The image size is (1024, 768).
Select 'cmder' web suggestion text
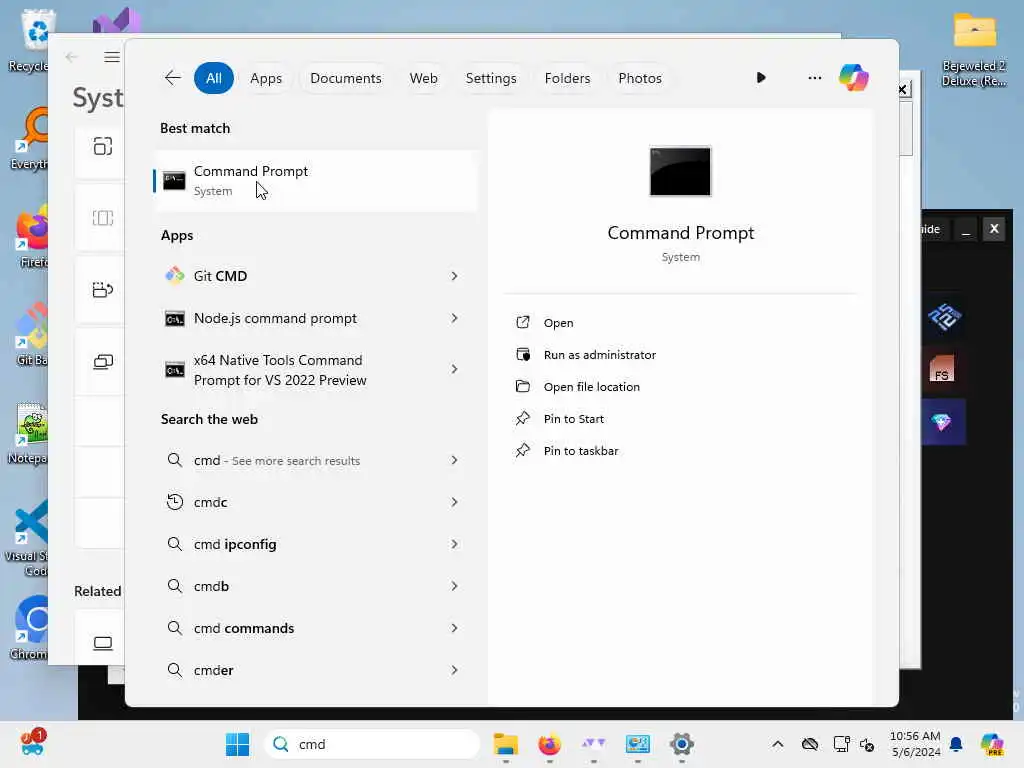pos(213,670)
